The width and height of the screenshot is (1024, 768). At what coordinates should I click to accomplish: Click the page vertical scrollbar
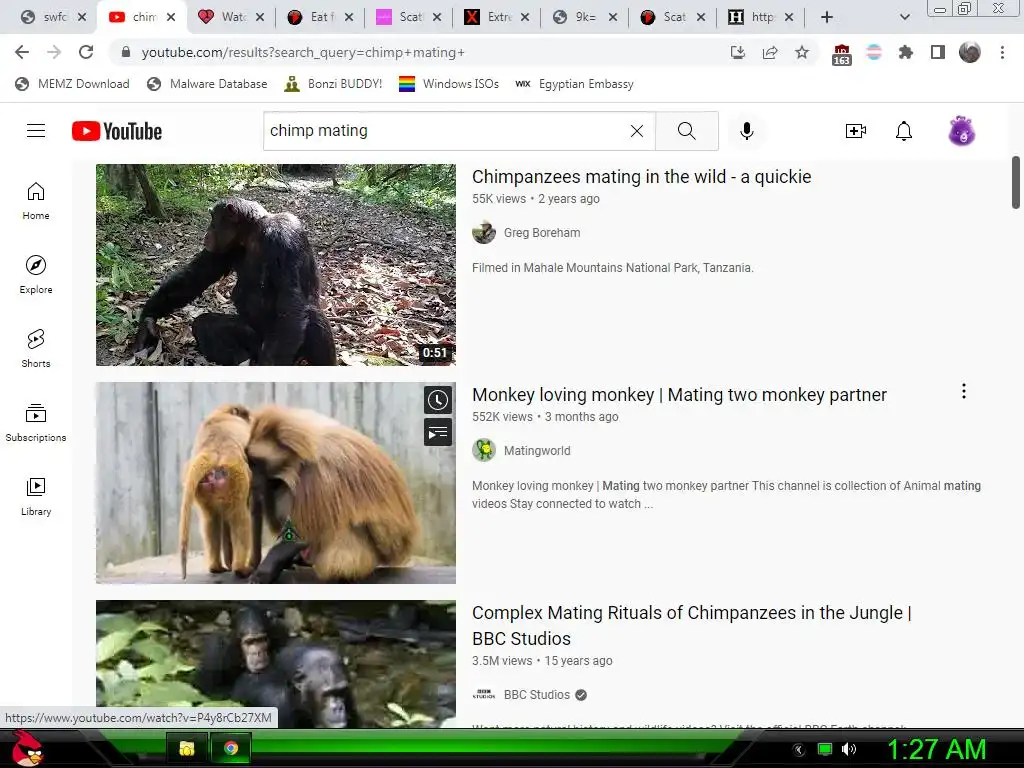coord(1016,182)
